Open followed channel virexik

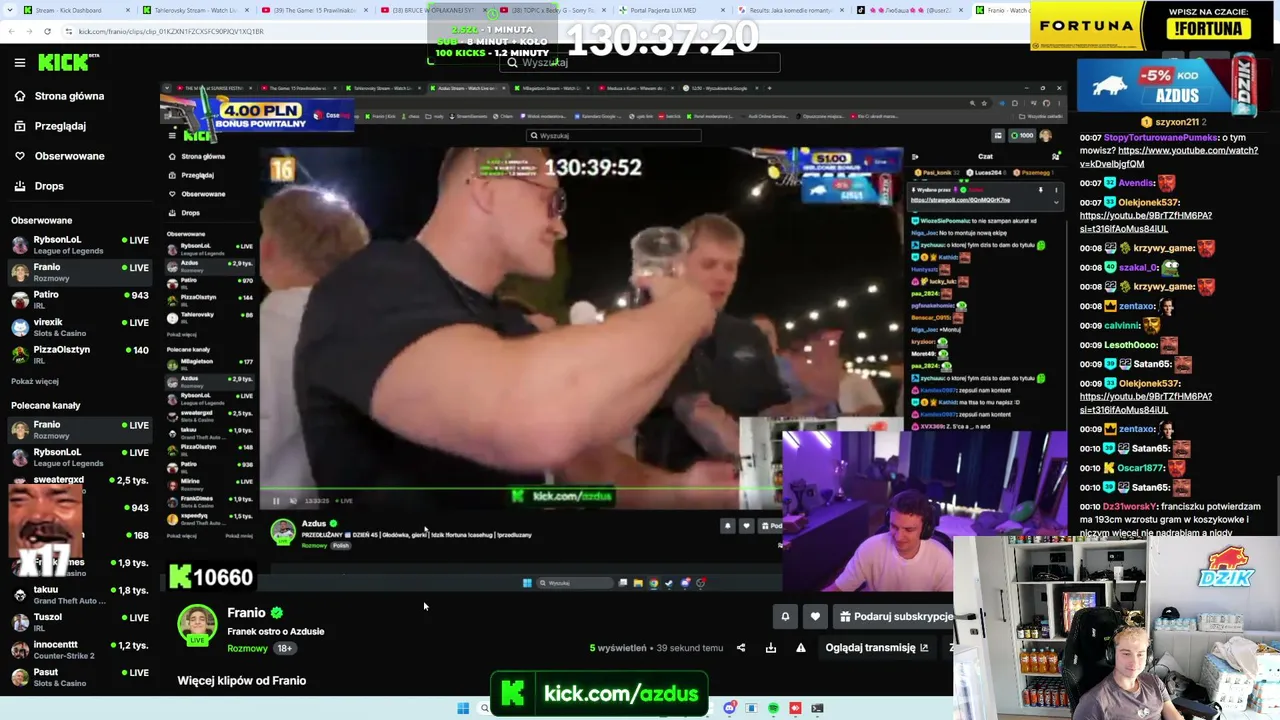click(80, 327)
